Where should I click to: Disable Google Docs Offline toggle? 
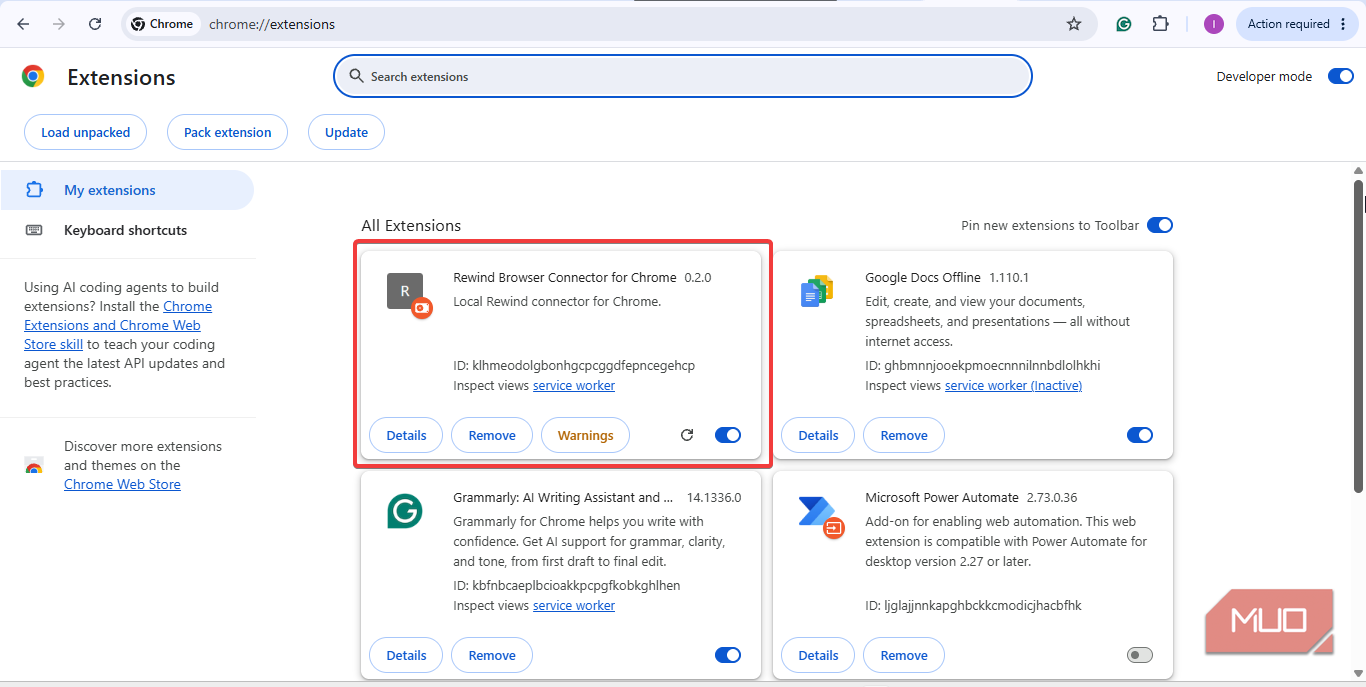1140,435
